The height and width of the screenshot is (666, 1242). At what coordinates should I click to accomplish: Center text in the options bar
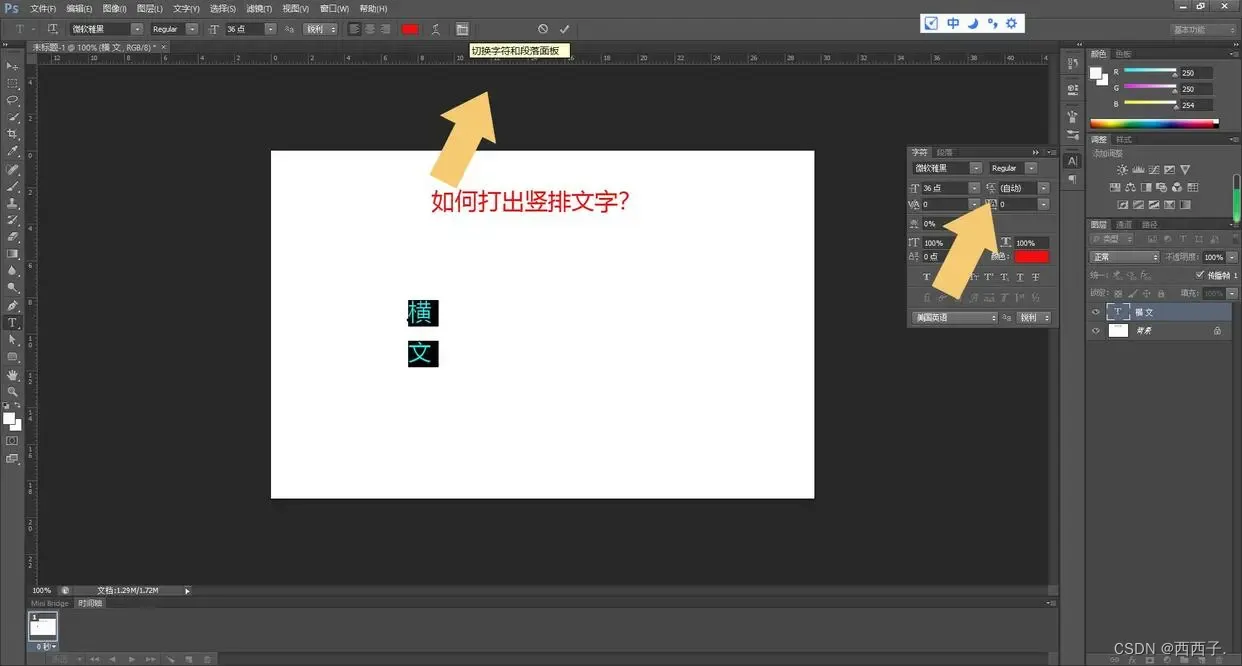pyautogui.click(x=370, y=29)
